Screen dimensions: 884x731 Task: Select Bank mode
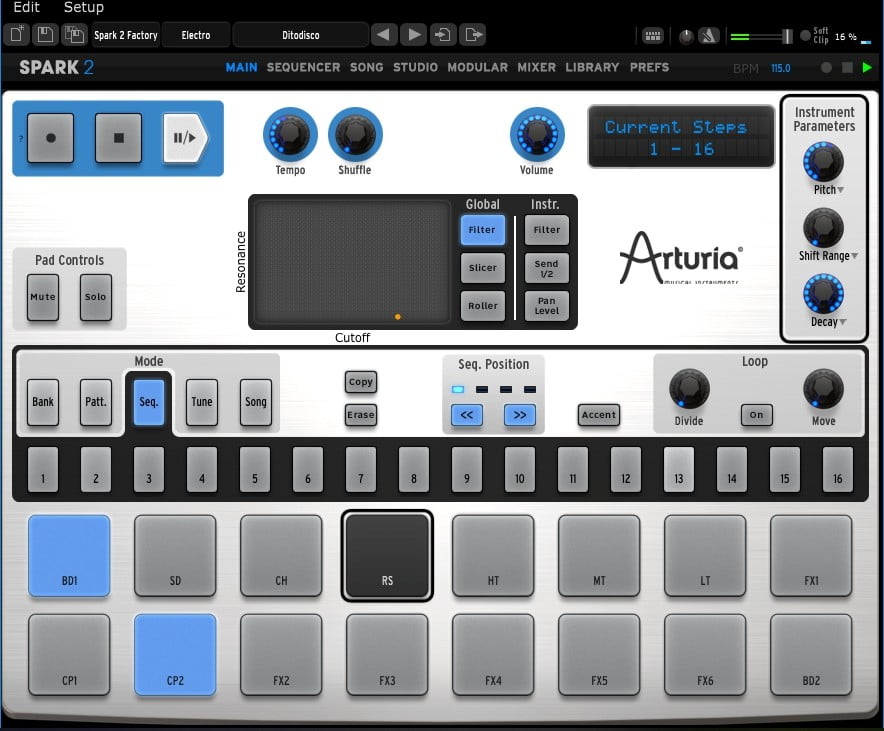pos(43,402)
